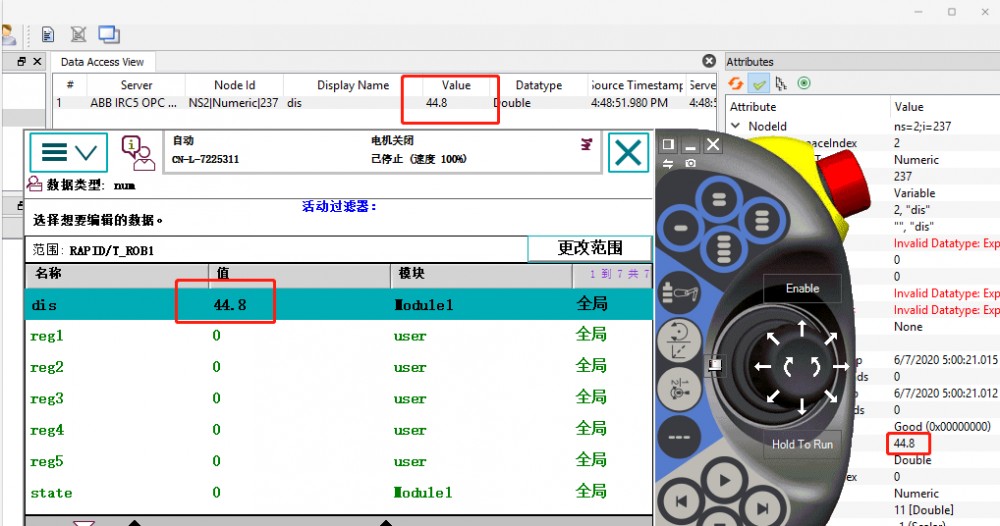Image resolution: width=1000 pixels, height=526 pixels.
Task: Click the blue overlapping windows toolbar icon
Action: (108, 34)
